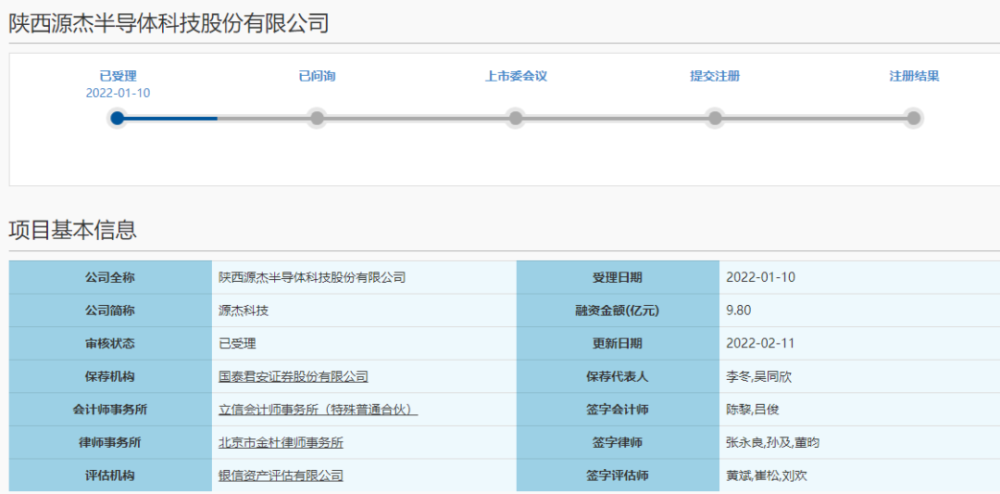Image resolution: width=1000 pixels, height=494 pixels.
Task: Click the 会计师事务所 header cell
Action: 110,410
